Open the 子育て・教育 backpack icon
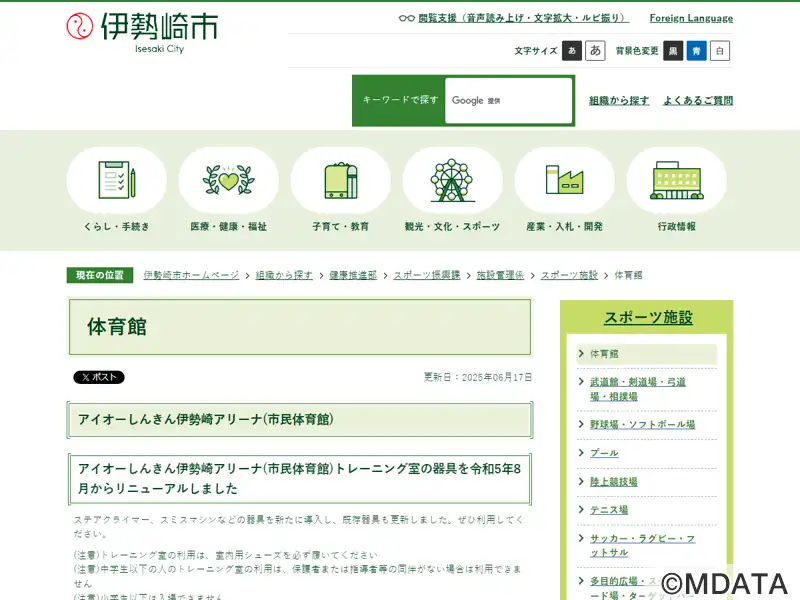Image resolution: width=800 pixels, height=600 pixels. tap(341, 181)
